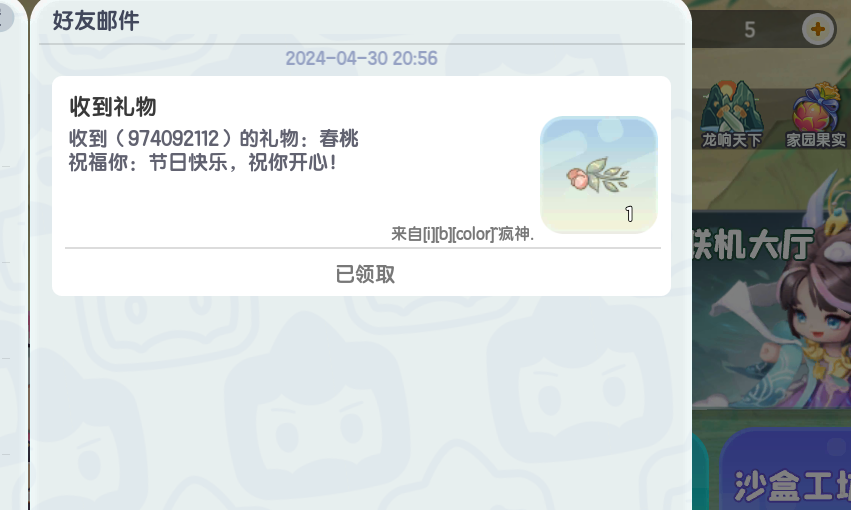
Task: Open the 龙响天下 event icon
Action: 731,115
